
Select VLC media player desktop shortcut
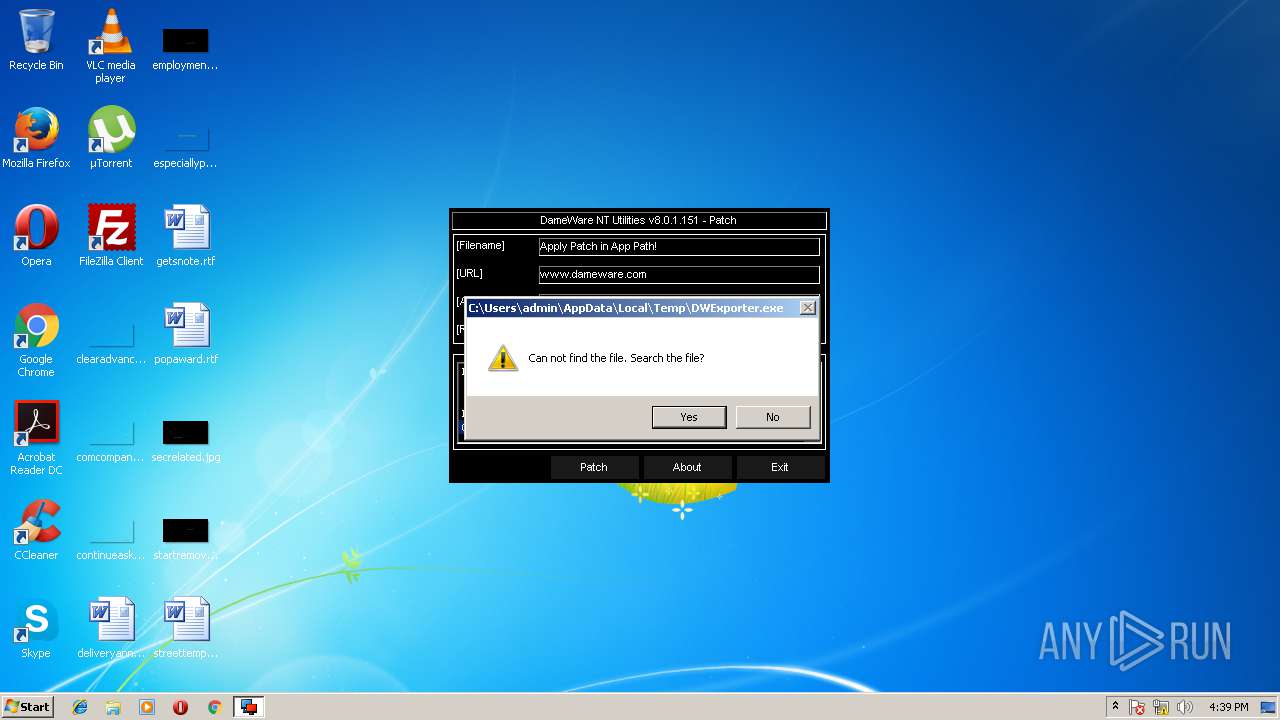point(110,46)
